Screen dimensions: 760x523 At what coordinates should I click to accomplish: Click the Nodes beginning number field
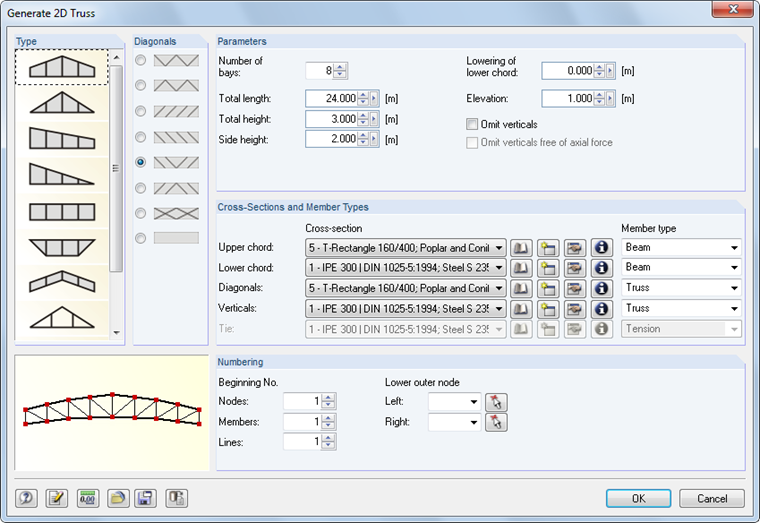302,401
